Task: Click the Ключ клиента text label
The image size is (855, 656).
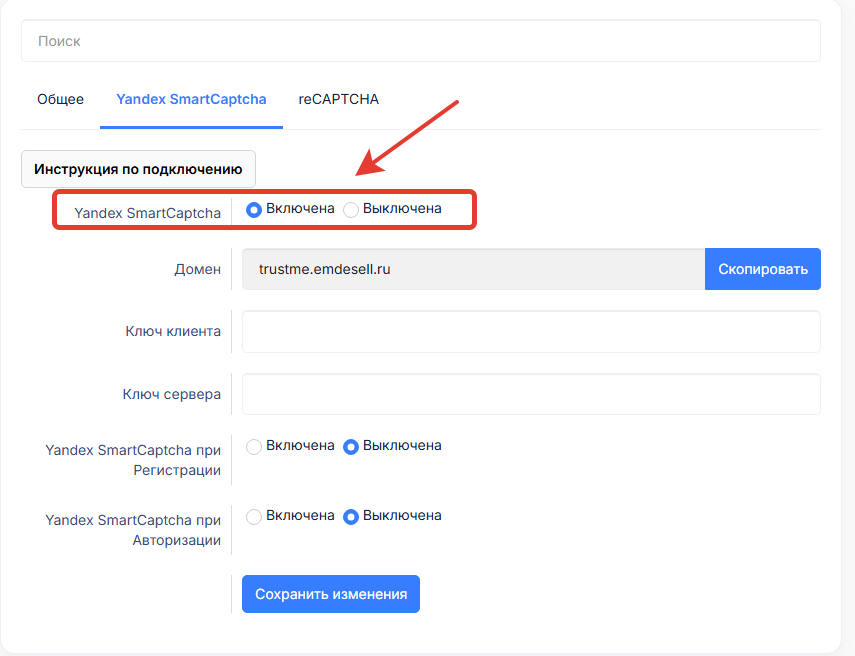Action: pyautogui.click(x=173, y=331)
